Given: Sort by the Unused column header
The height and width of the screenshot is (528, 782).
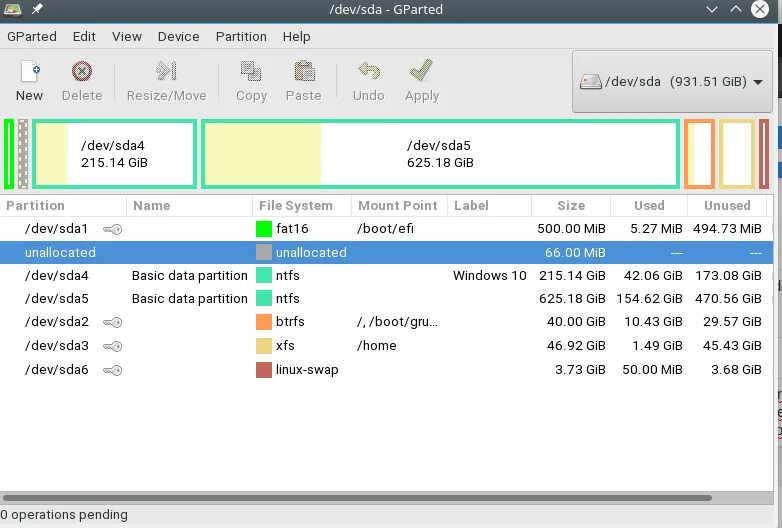Looking at the screenshot, I should point(727,205).
